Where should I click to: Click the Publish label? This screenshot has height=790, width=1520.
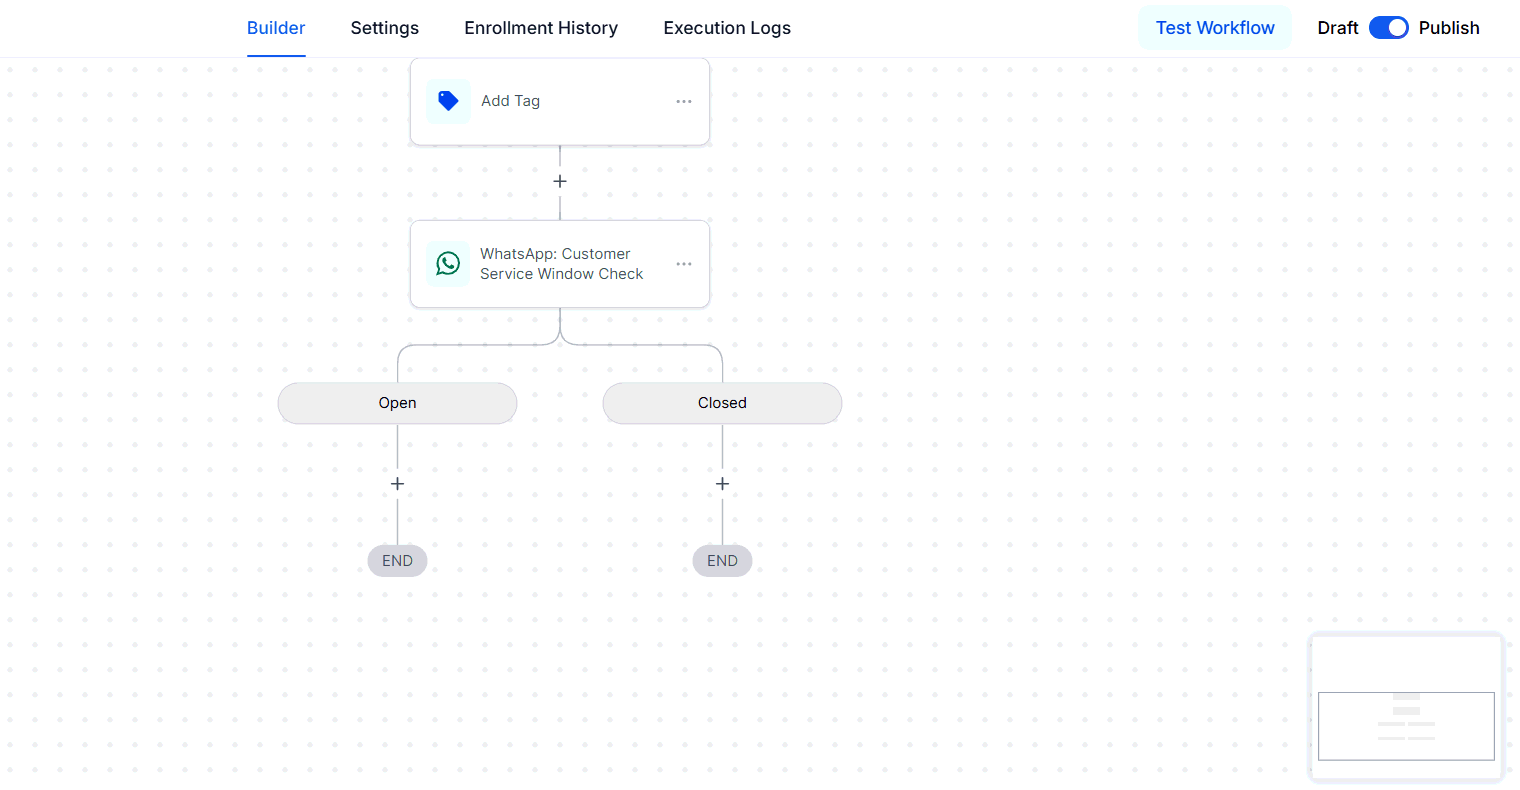[1449, 28]
